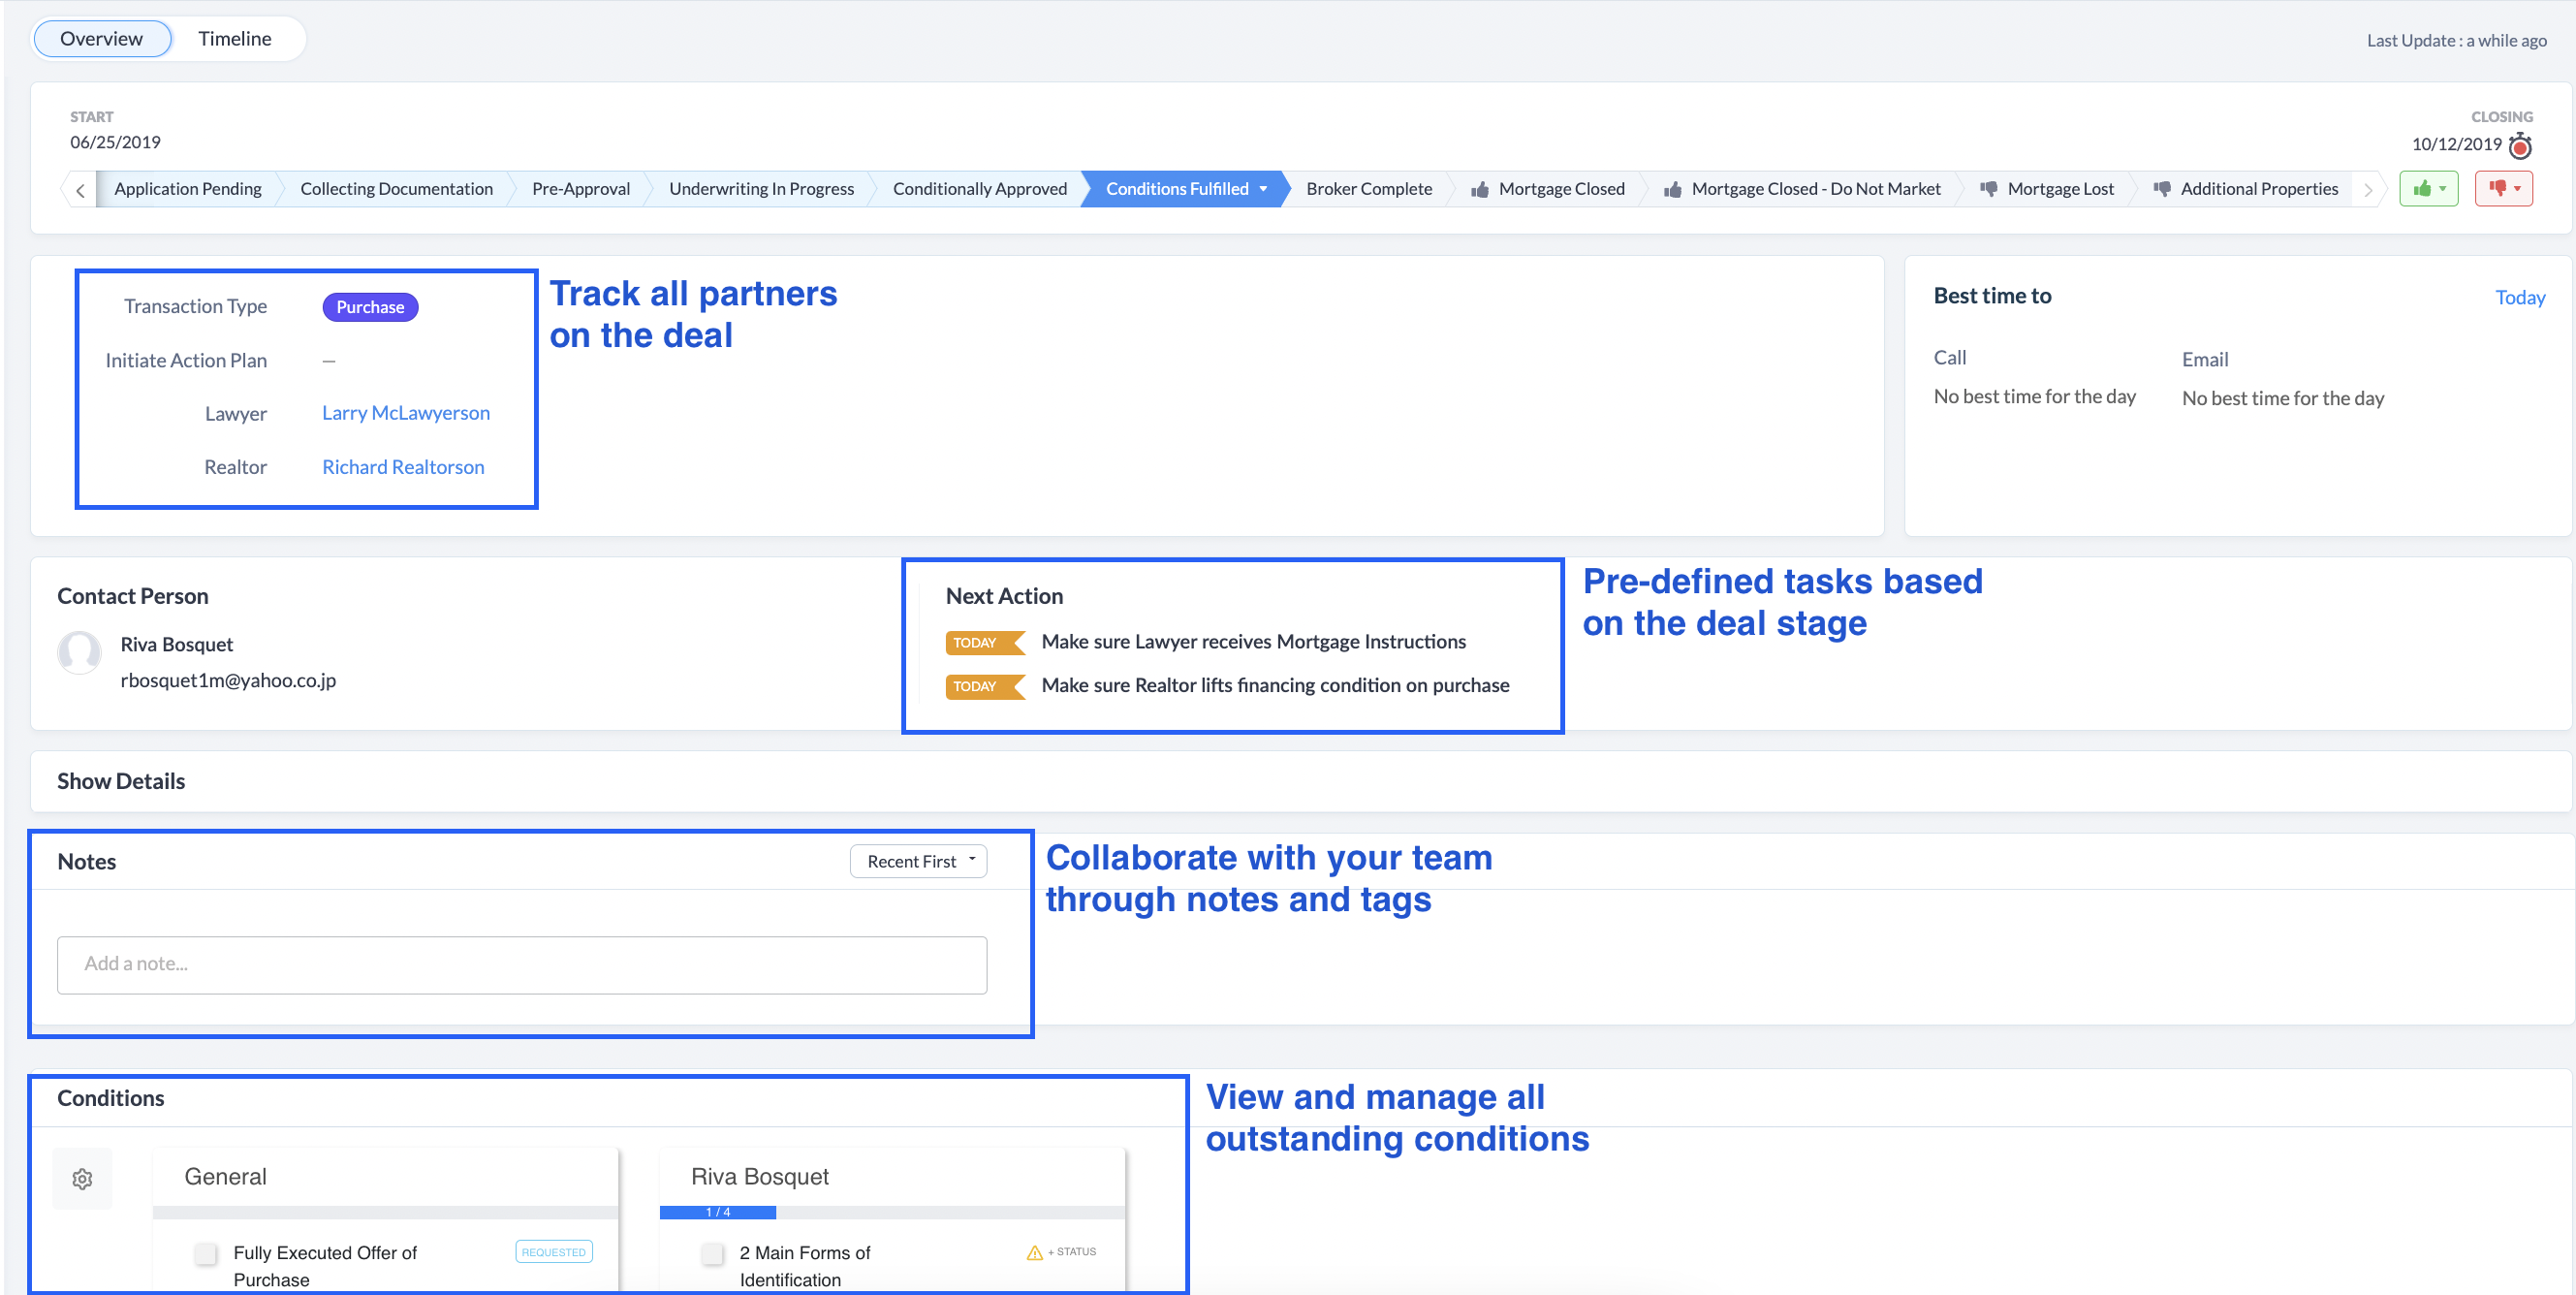Switch to the Timeline tab
This screenshot has height=1295, width=2576.
tap(234, 38)
